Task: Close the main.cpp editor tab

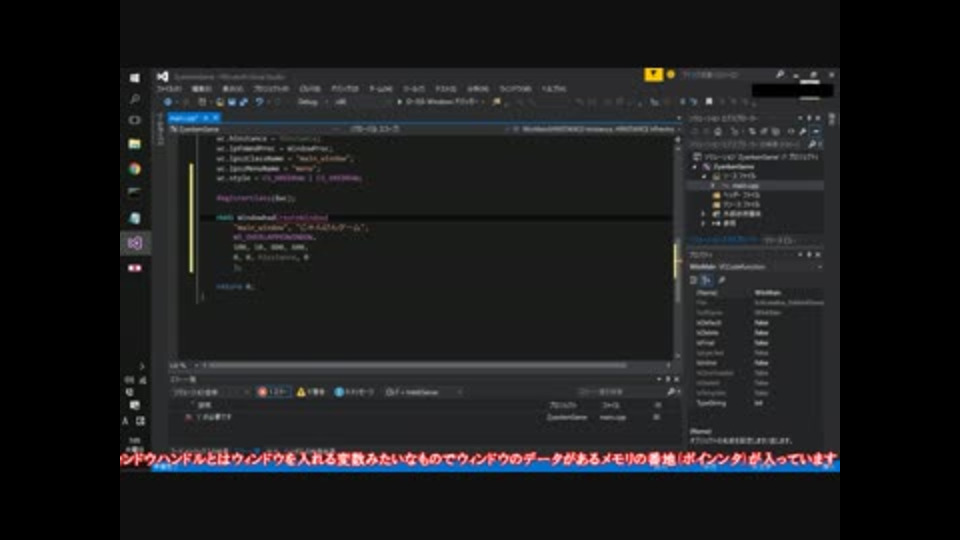Action: [216, 118]
